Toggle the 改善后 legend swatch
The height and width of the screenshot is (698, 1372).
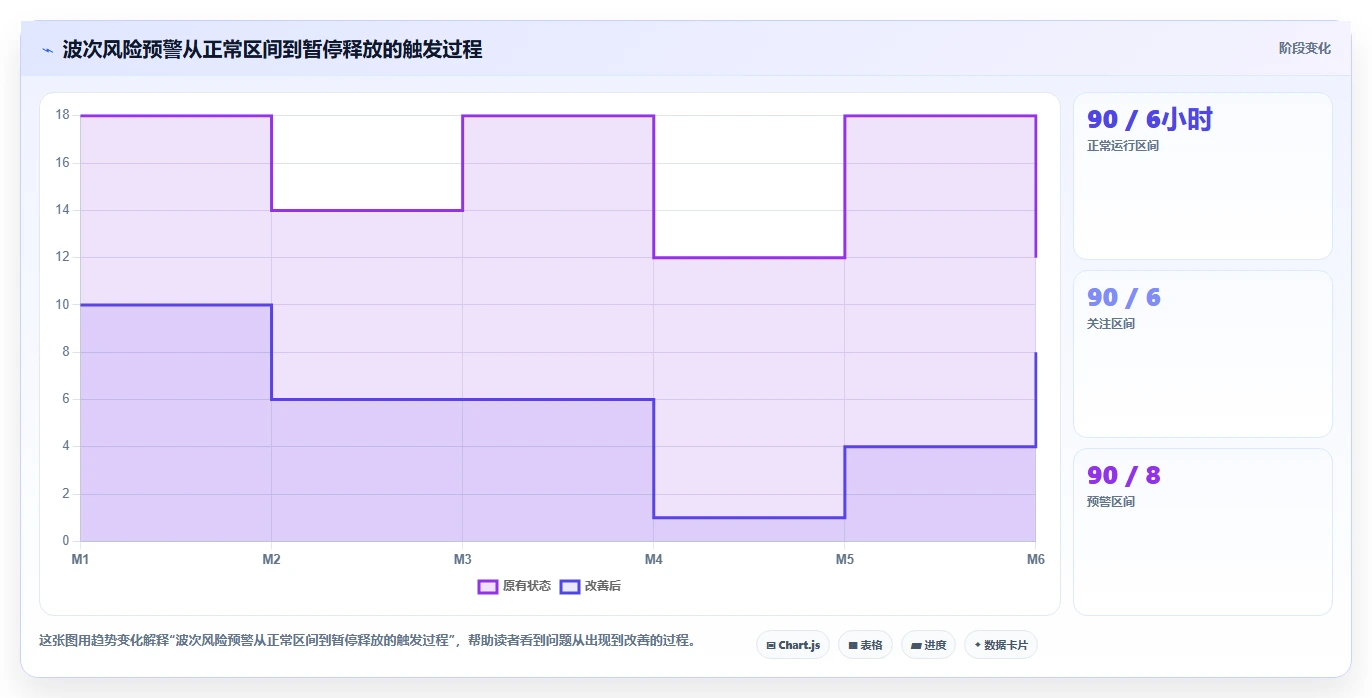click(x=569, y=586)
